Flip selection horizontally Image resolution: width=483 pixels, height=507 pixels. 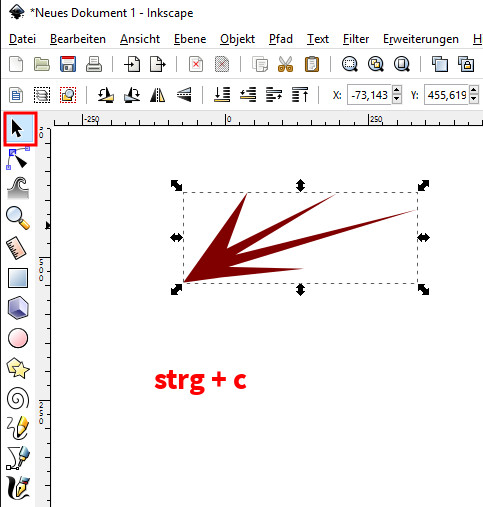tap(158, 95)
